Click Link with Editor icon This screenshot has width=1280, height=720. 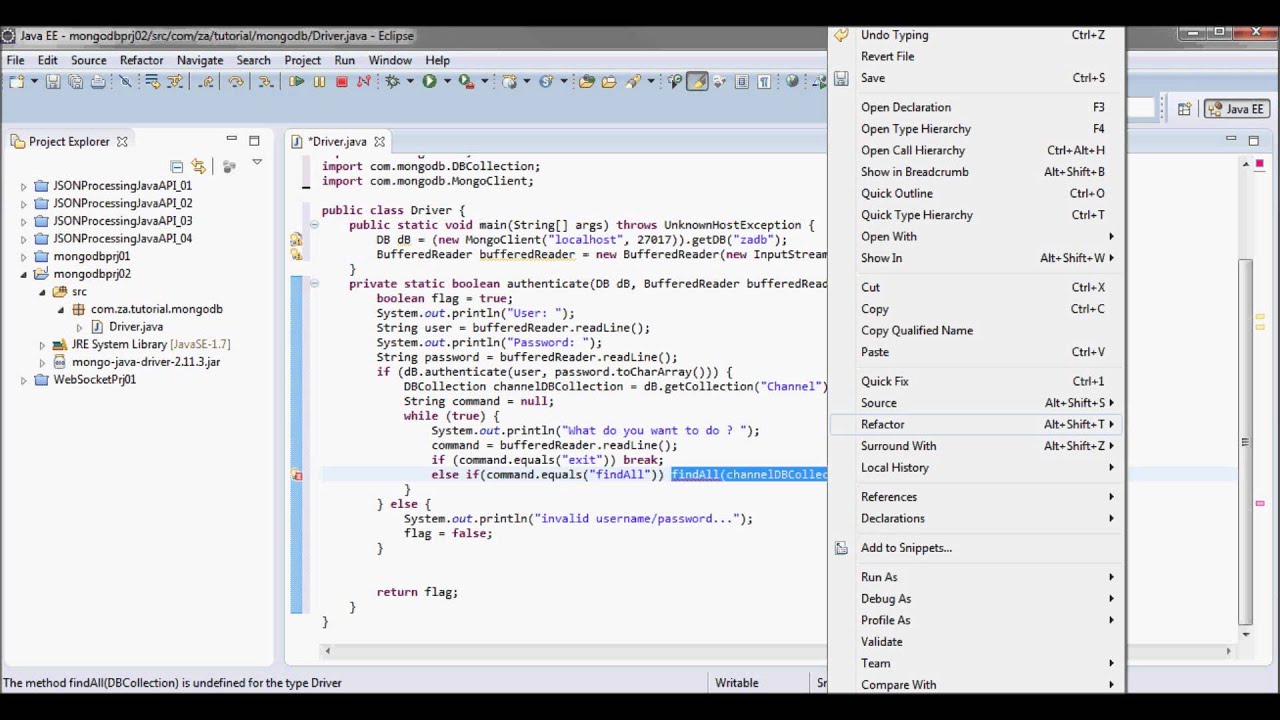coord(198,166)
